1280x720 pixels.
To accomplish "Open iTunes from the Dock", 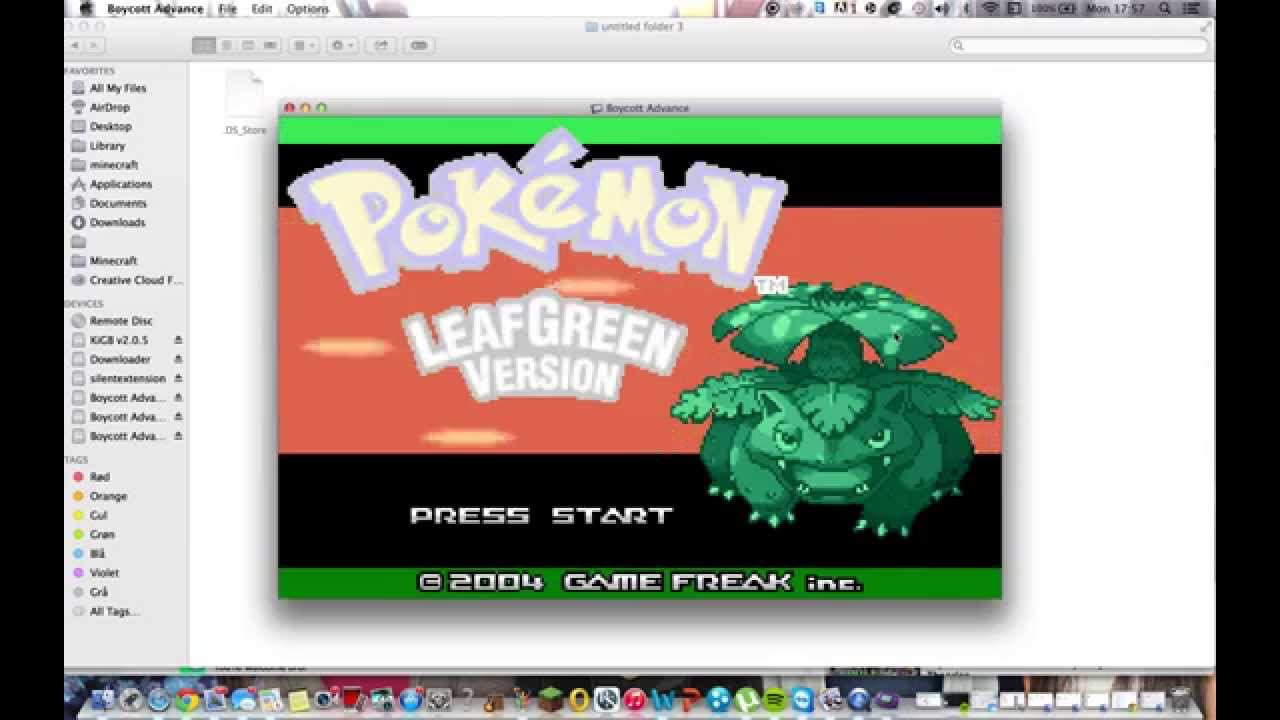I will [x=634, y=700].
